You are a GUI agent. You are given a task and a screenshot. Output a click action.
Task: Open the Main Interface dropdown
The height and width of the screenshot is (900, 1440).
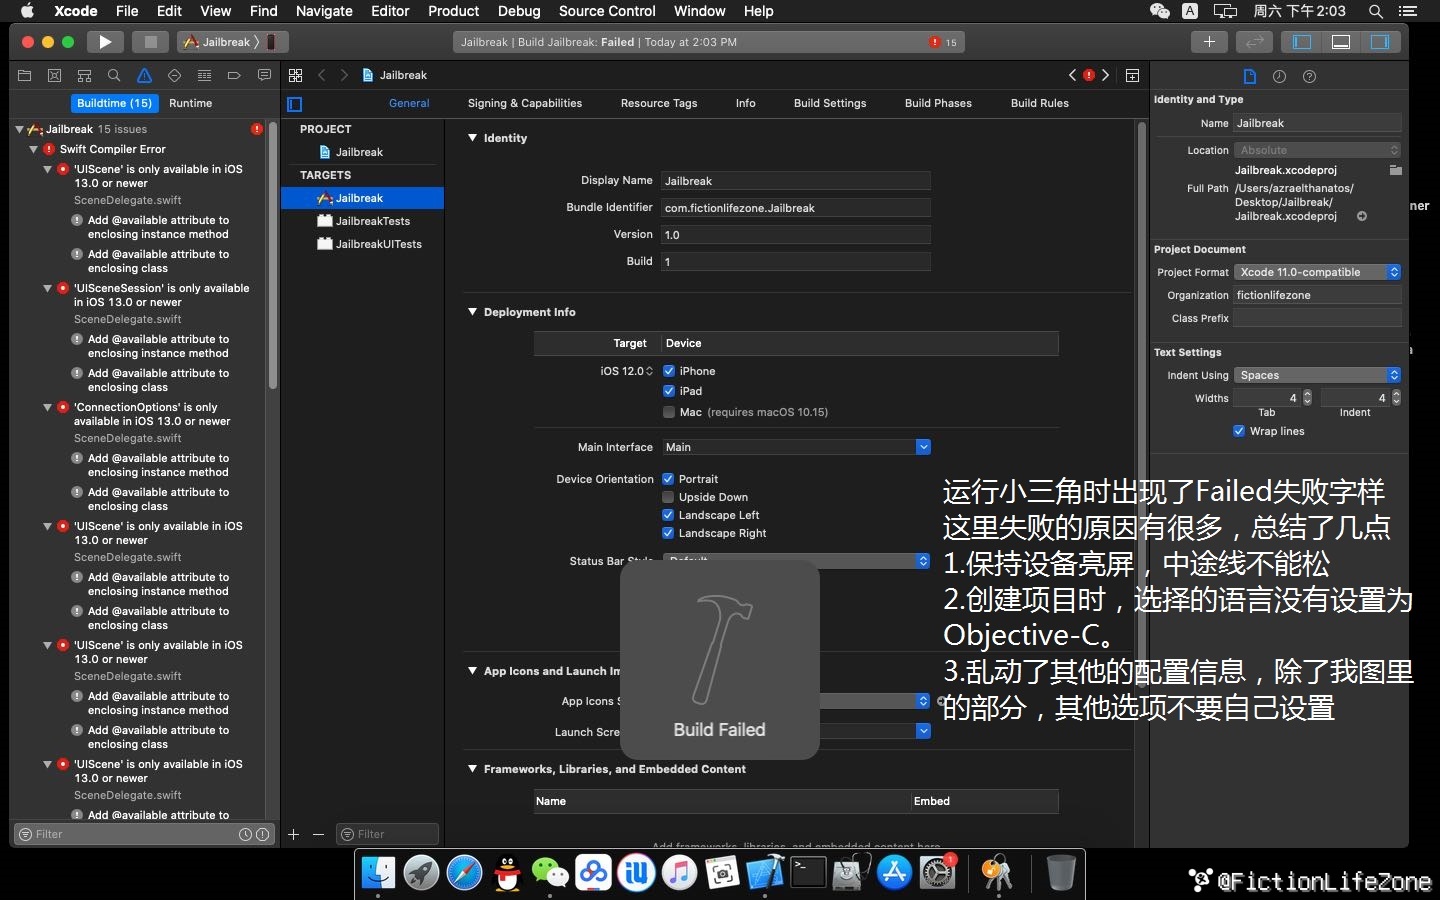(923, 447)
